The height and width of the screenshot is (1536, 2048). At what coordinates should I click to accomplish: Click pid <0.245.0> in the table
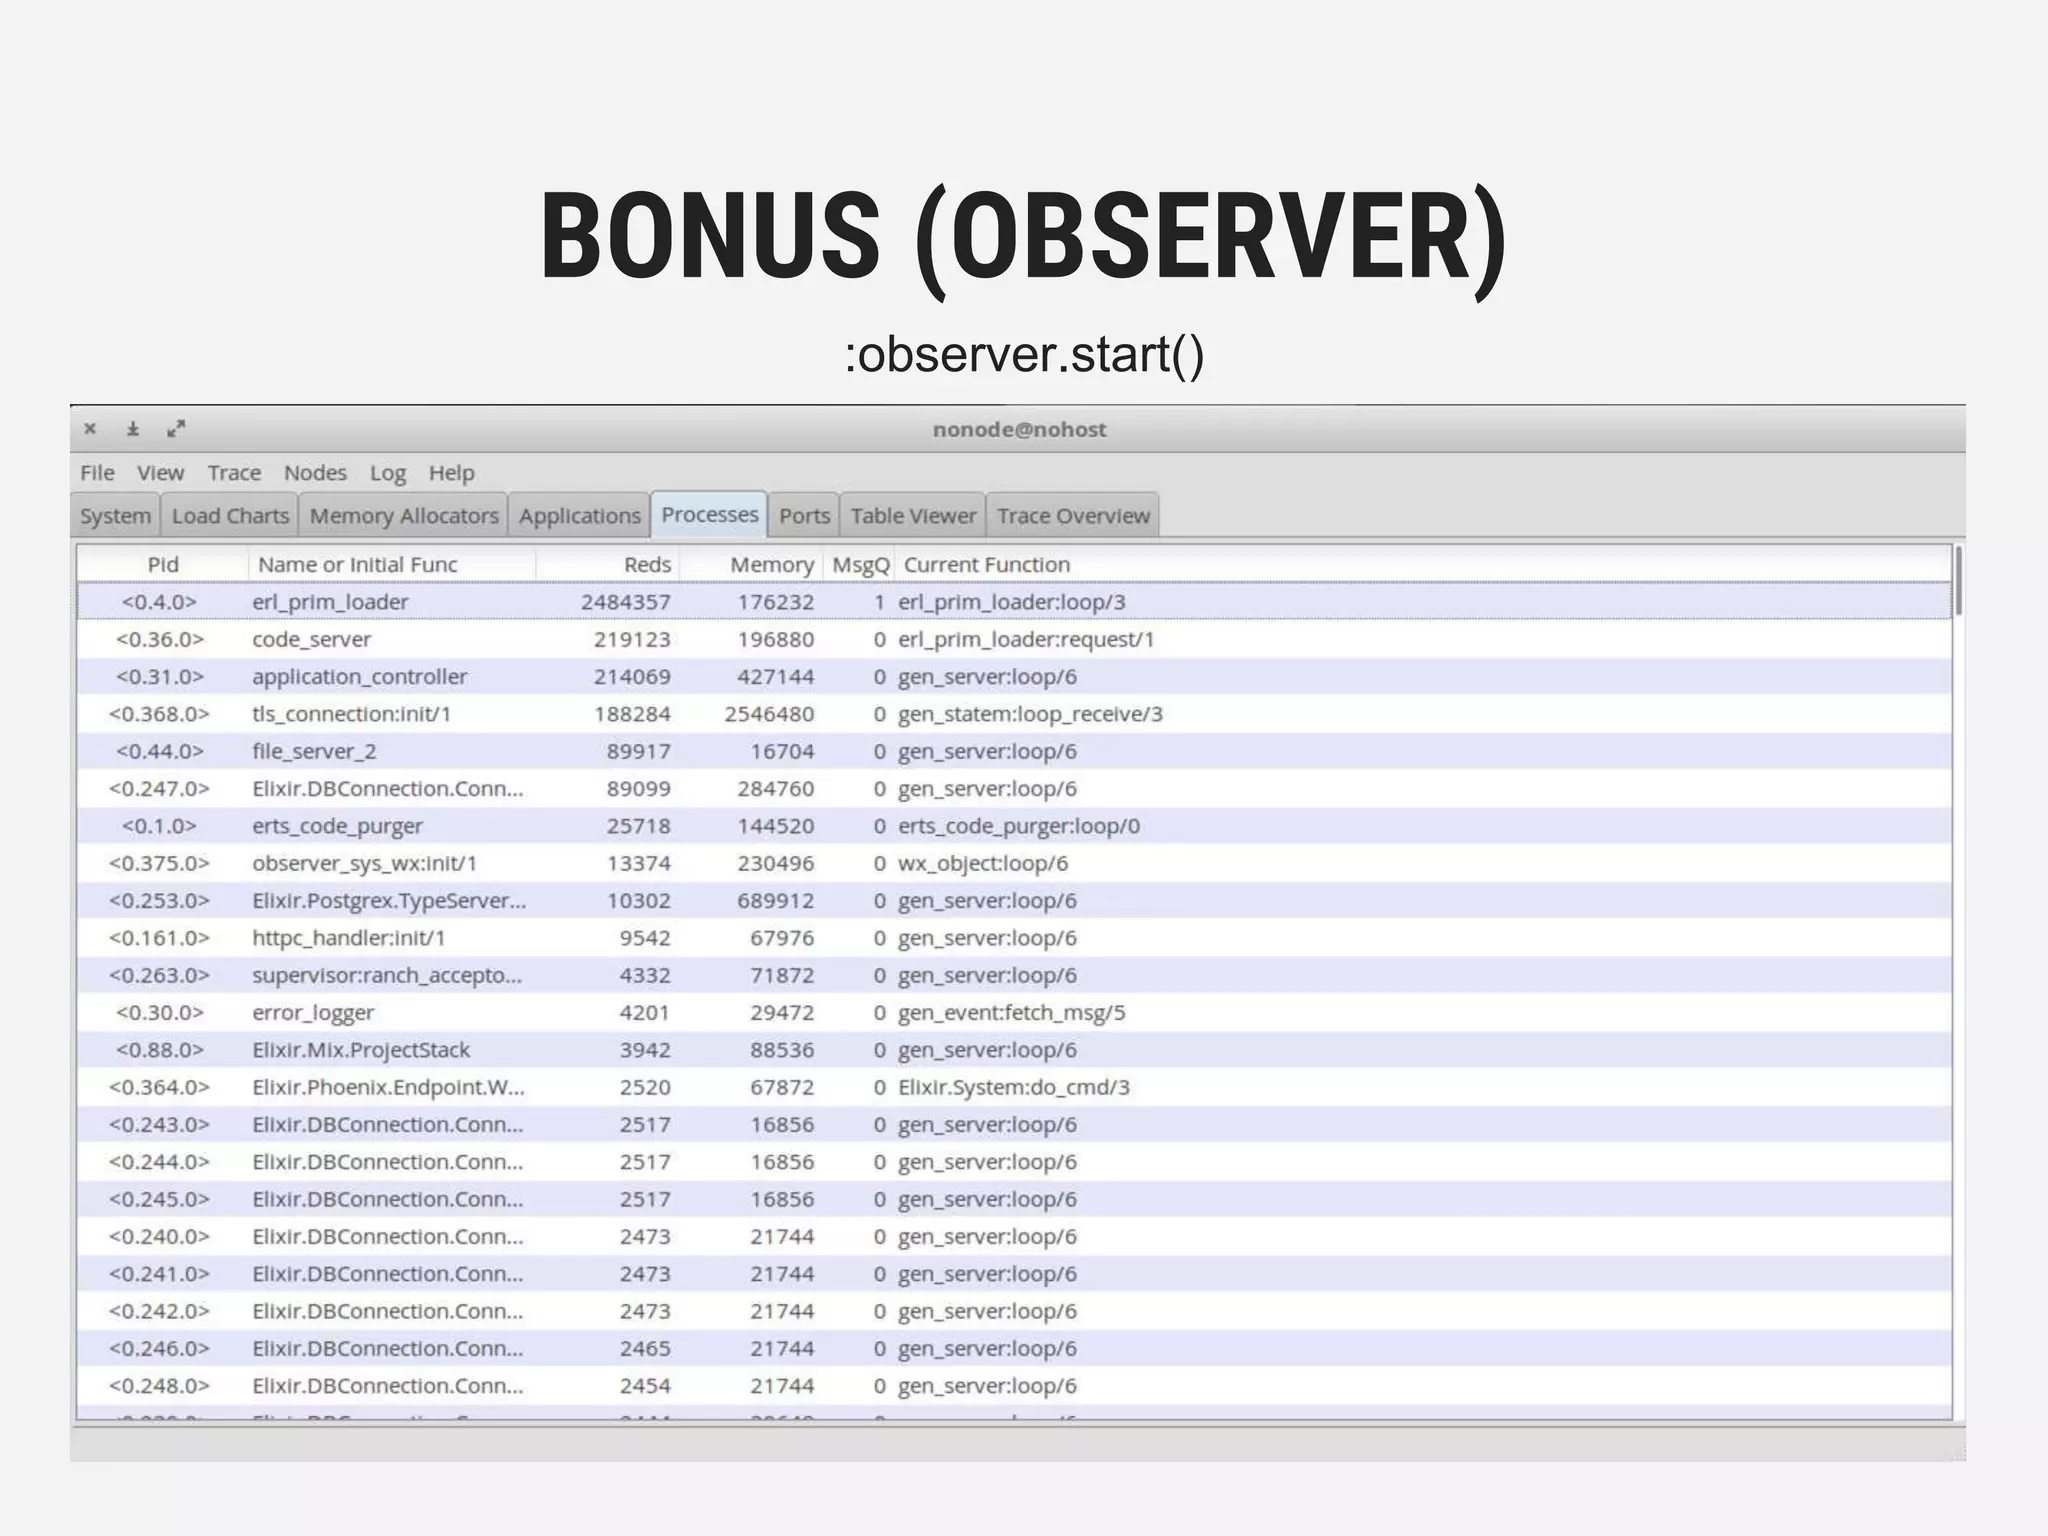click(x=160, y=1199)
